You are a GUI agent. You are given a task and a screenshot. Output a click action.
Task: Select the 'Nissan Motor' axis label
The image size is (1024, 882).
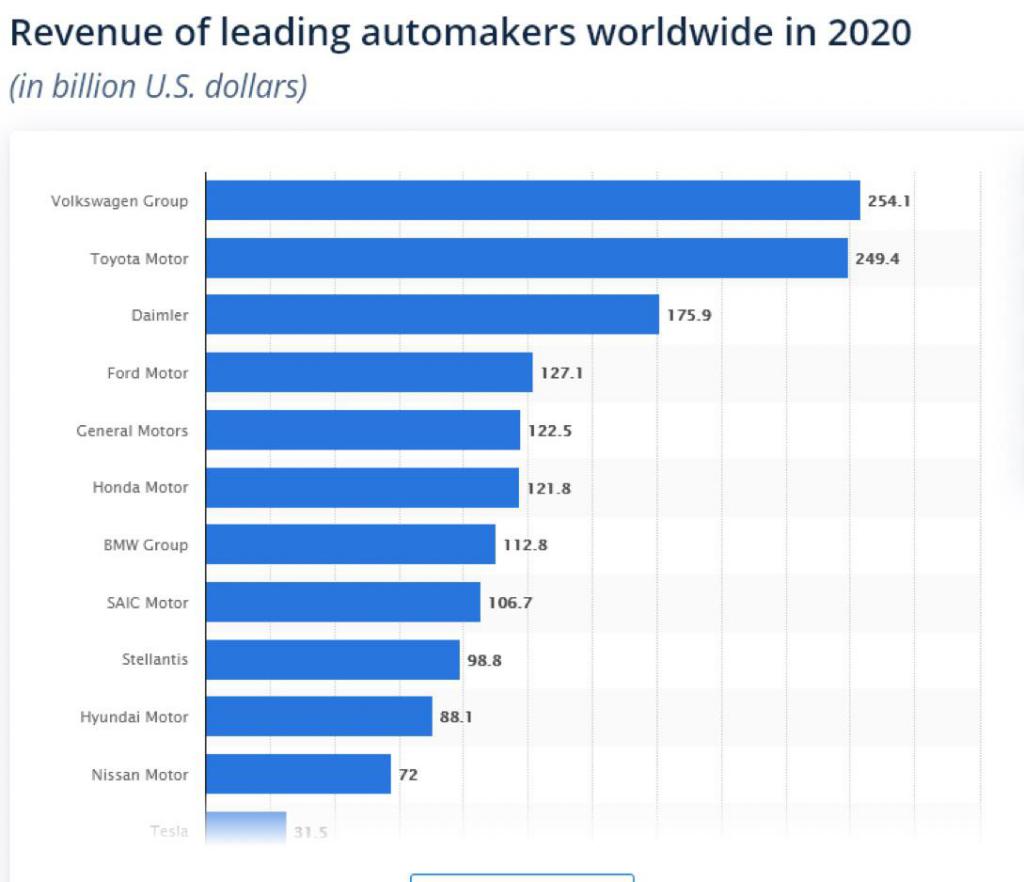click(x=140, y=775)
